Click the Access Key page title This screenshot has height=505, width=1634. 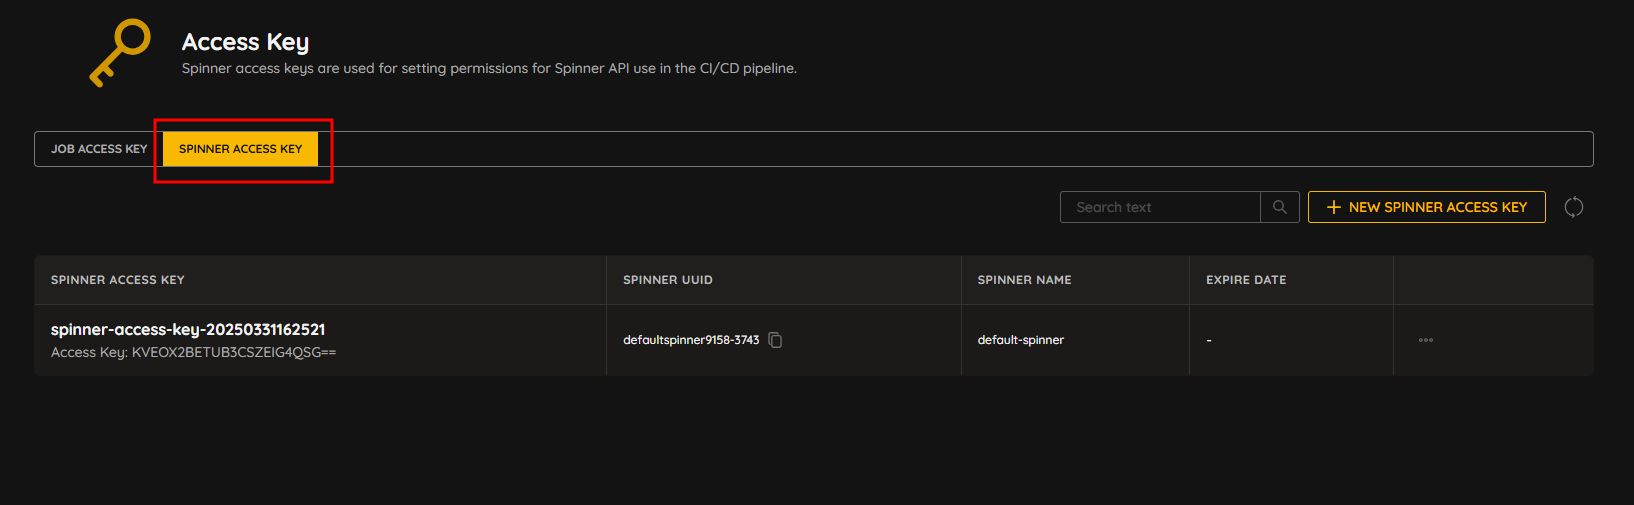pos(246,42)
